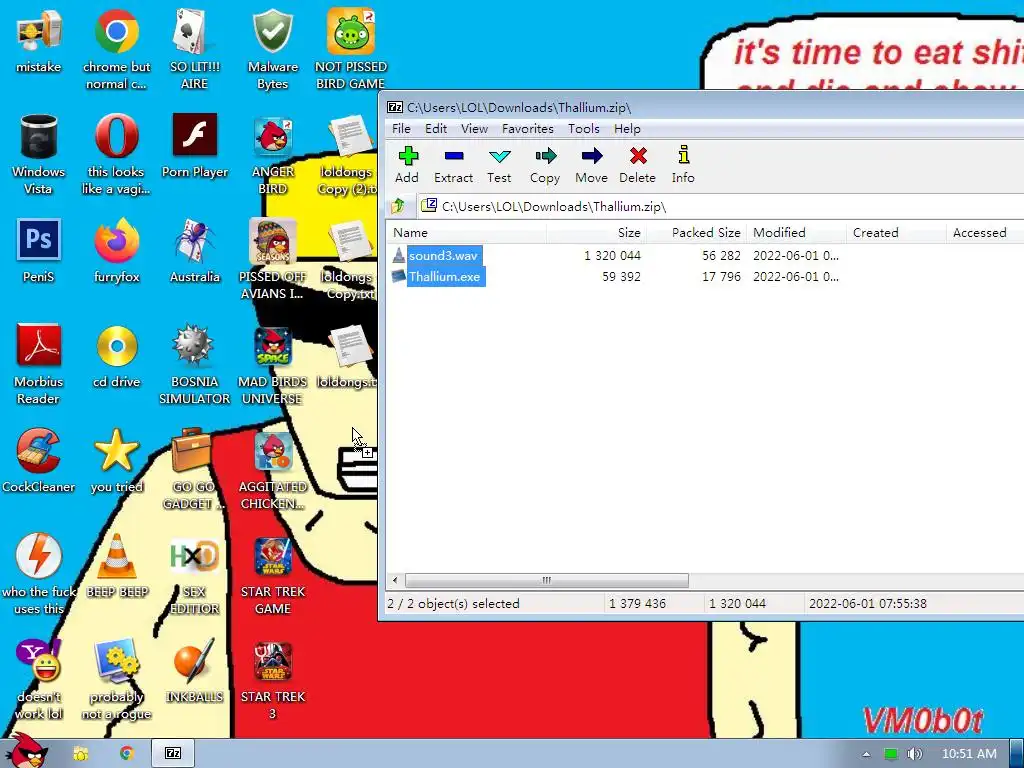
Task: Select the 'you tried' star icon
Action: click(116, 460)
